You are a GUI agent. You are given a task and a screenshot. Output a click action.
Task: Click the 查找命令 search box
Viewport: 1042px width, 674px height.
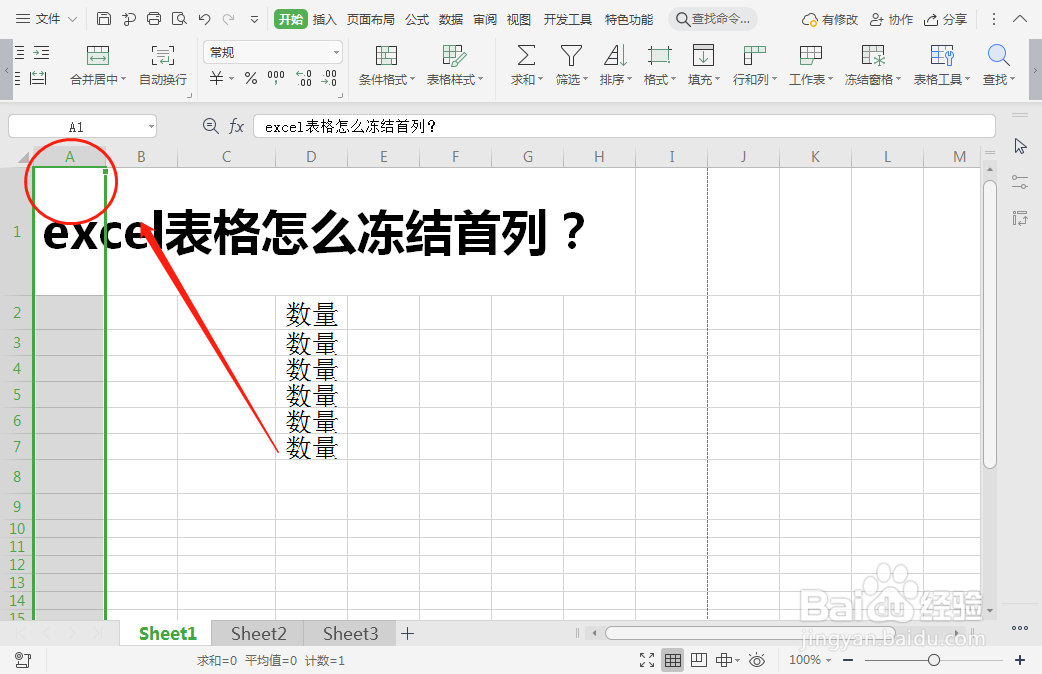[x=712, y=19]
